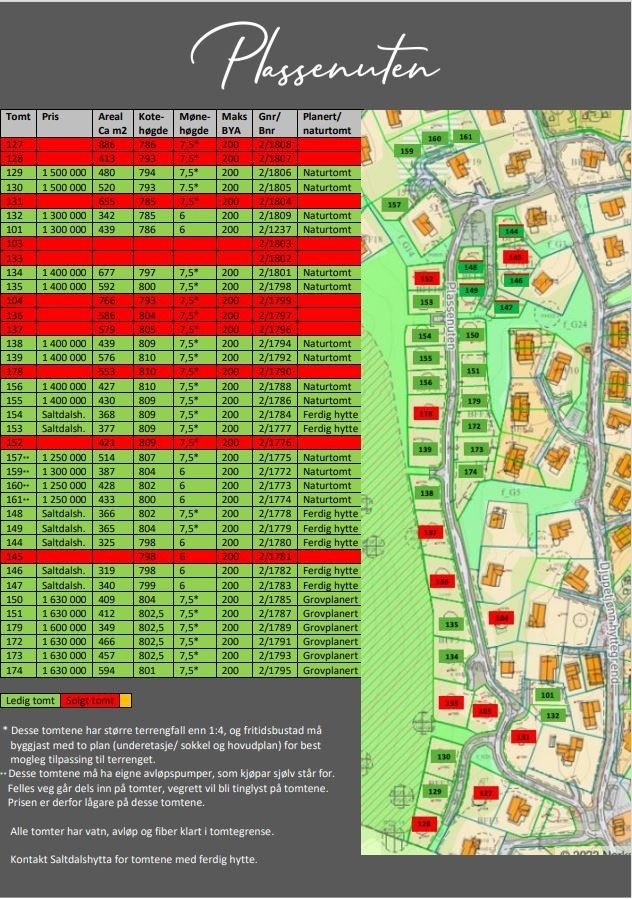Click red plot marker 152 on the map

(x=427, y=279)
